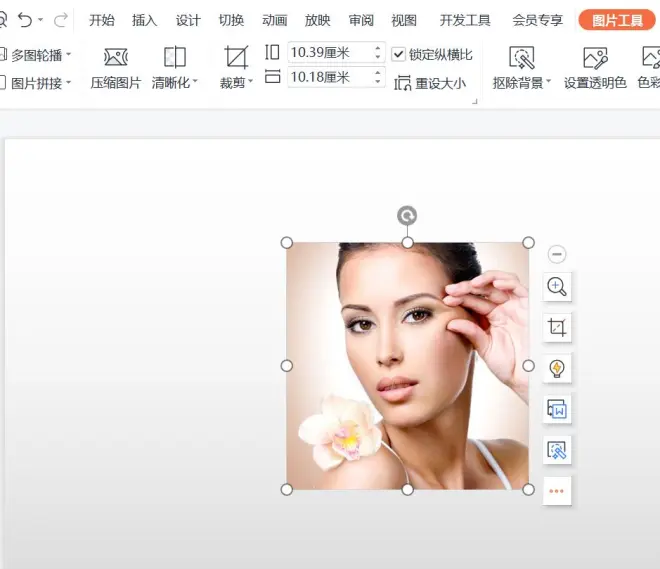Increase height with the stepper up arrow

point(378,48)
